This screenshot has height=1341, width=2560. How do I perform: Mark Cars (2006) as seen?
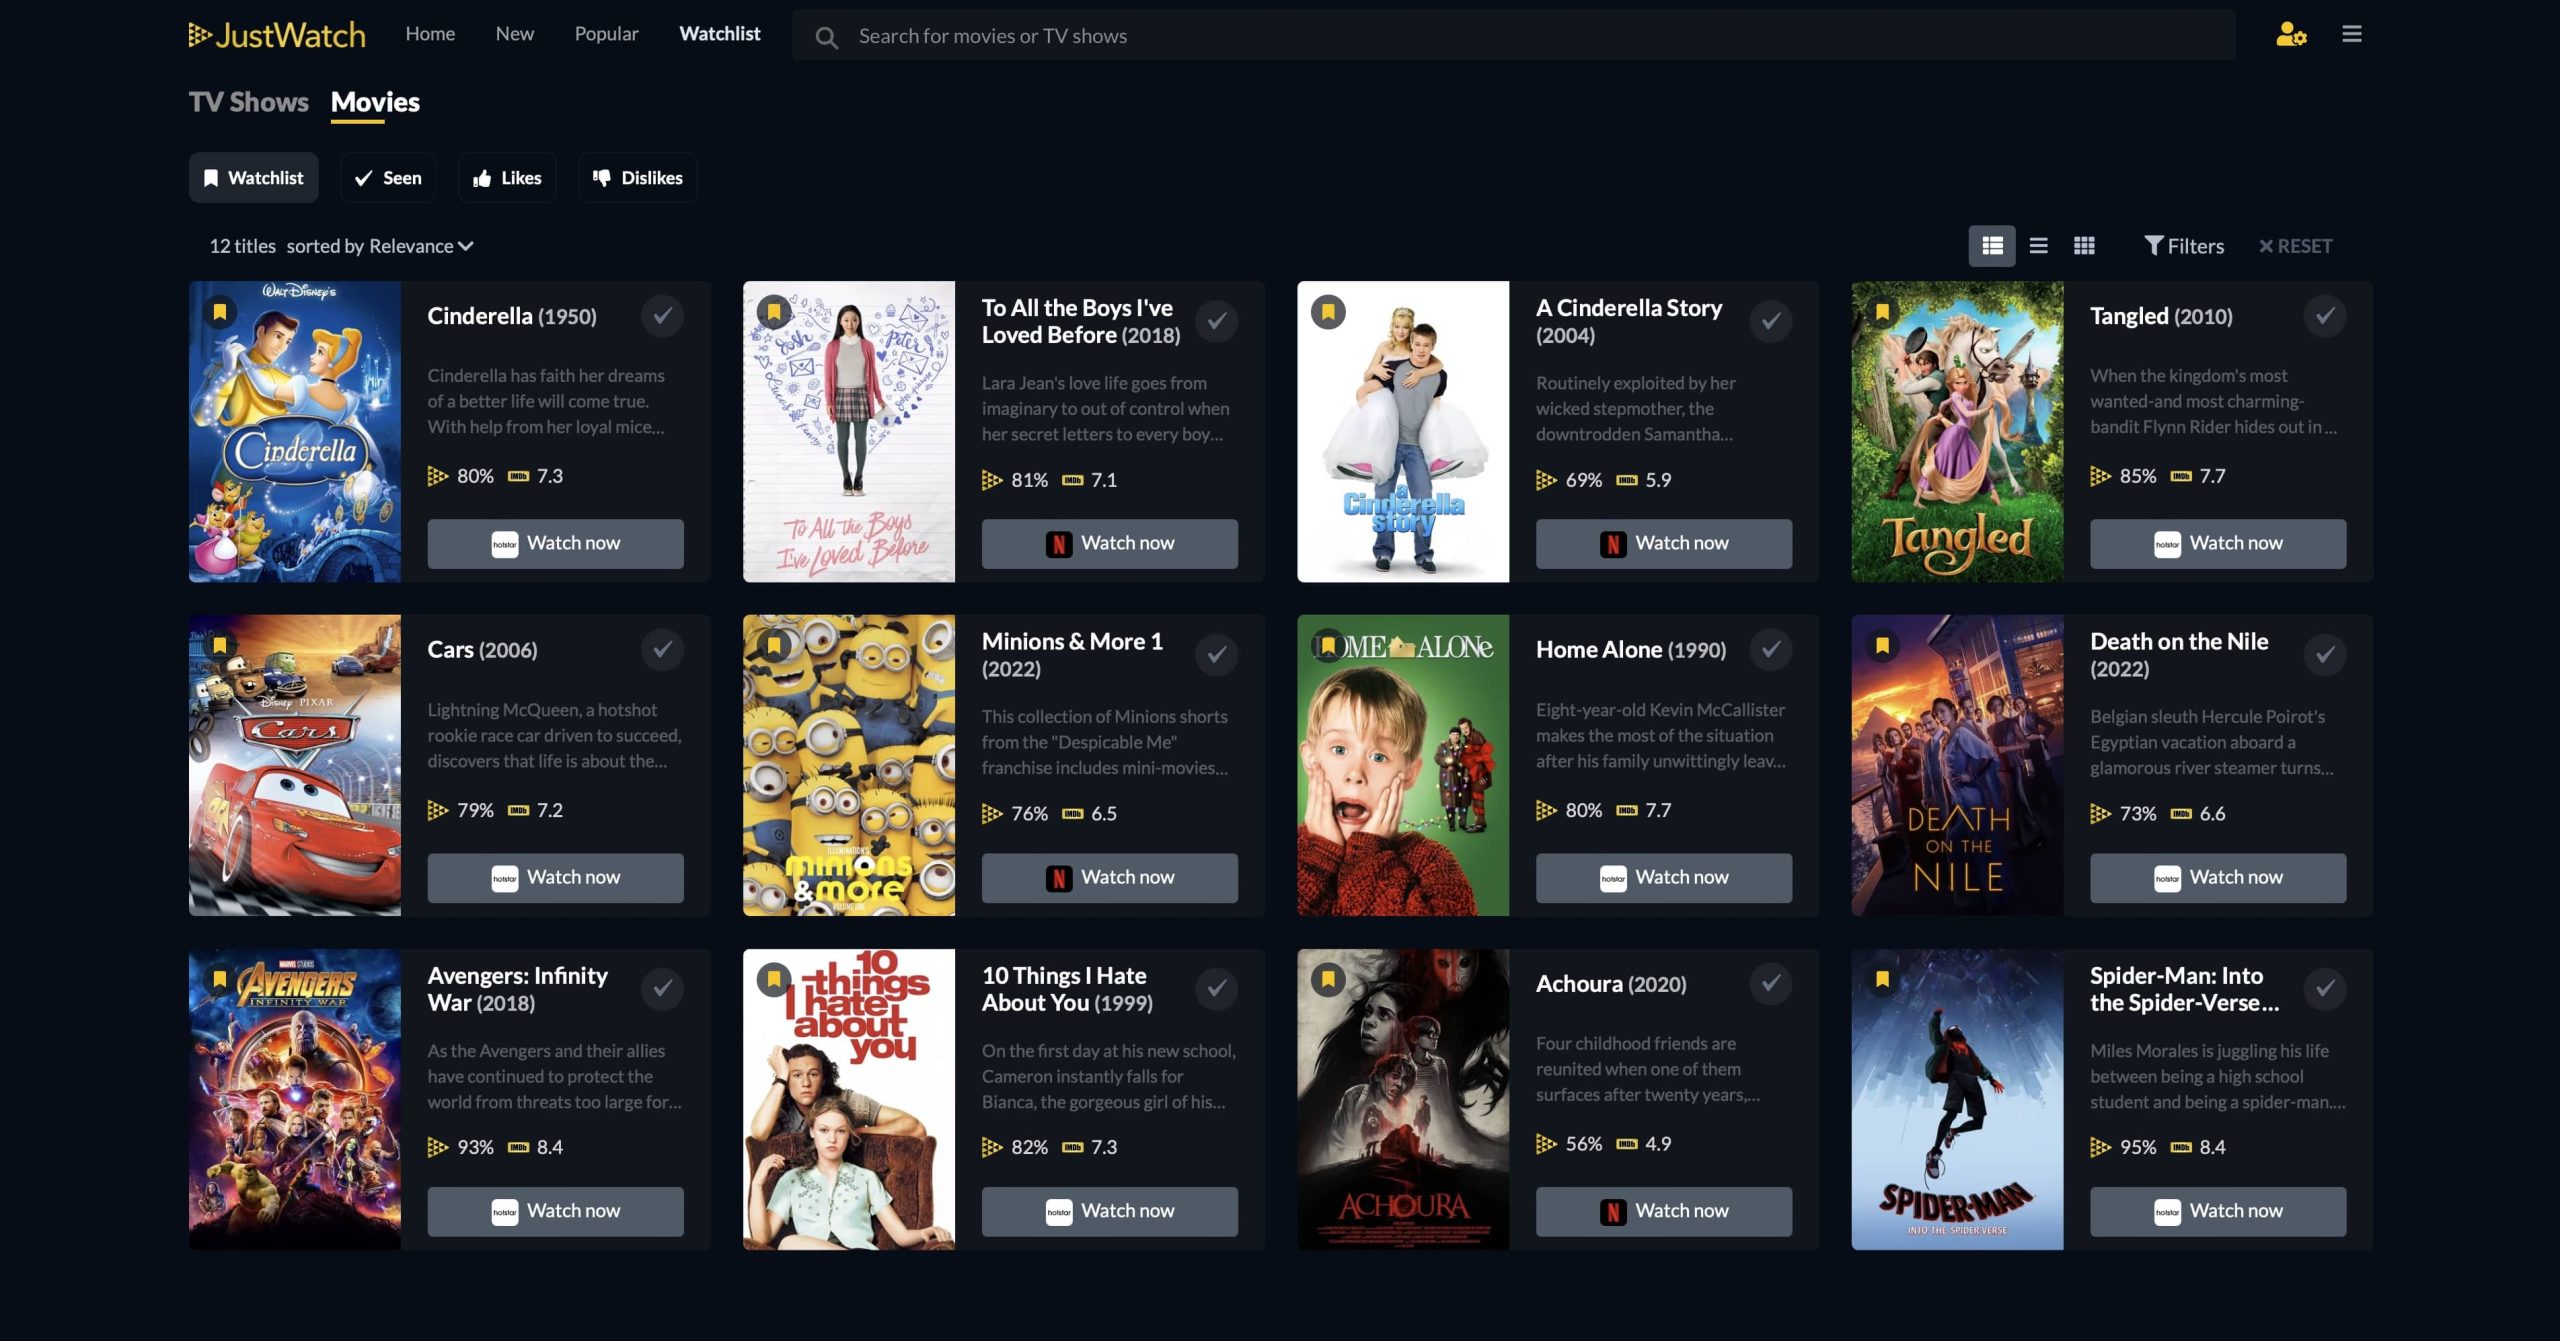pos(662,650)
